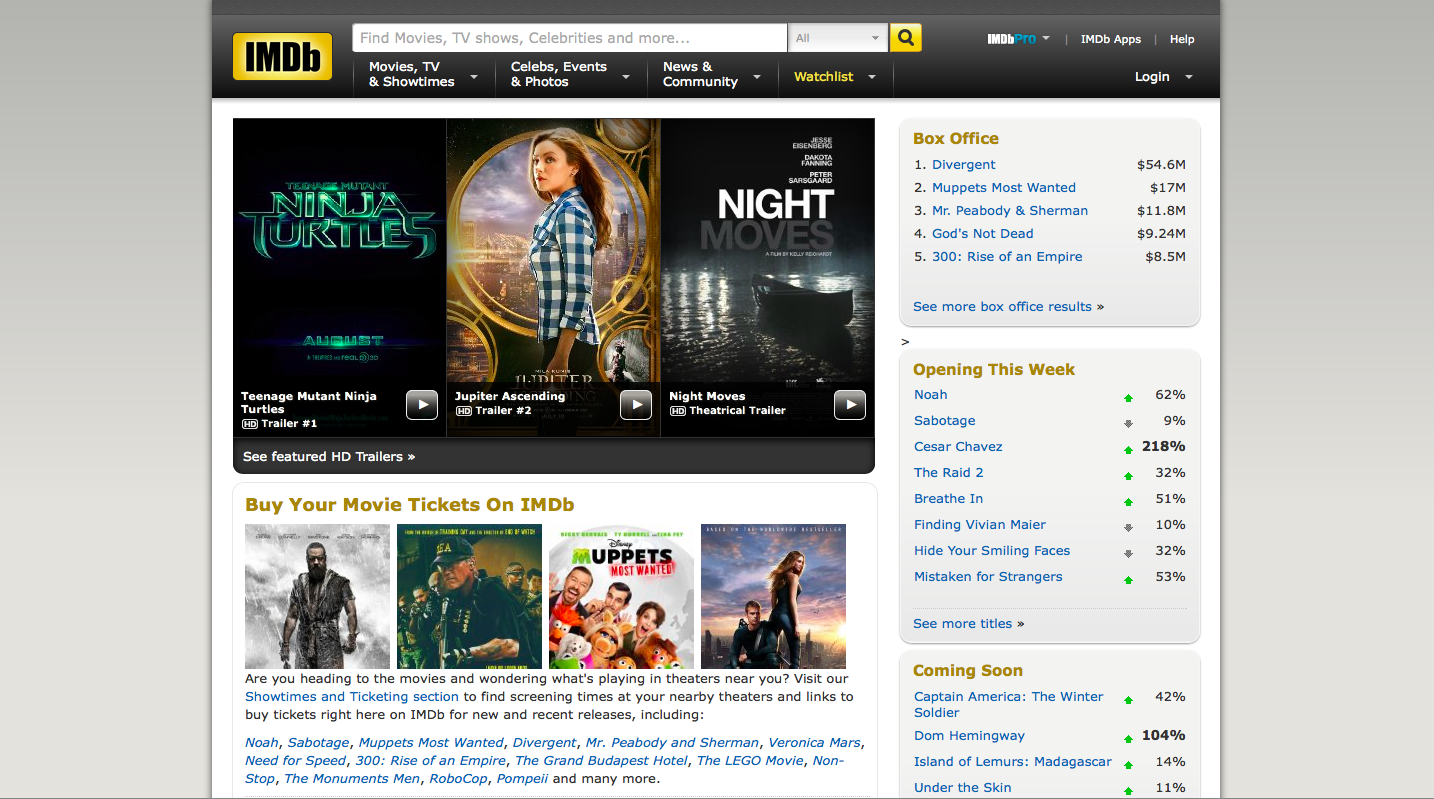Open the Finding Vivian Maier link
This screenshot has width=1434, height=799.
point(980,524)
